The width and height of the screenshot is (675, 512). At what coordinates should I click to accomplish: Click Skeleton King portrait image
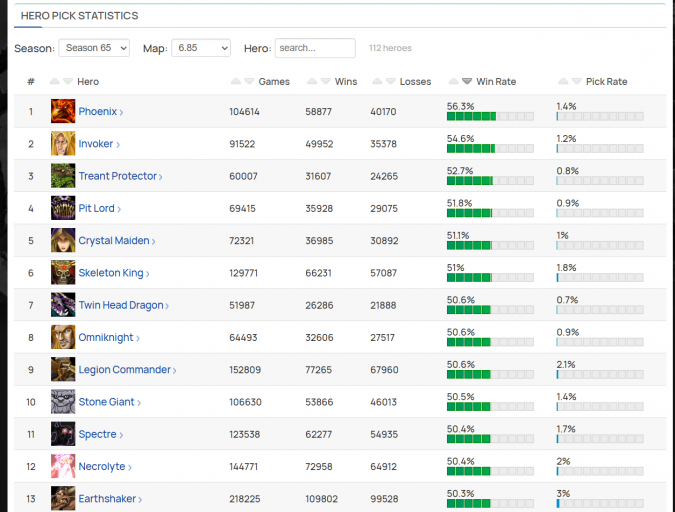tap(63, 273)
